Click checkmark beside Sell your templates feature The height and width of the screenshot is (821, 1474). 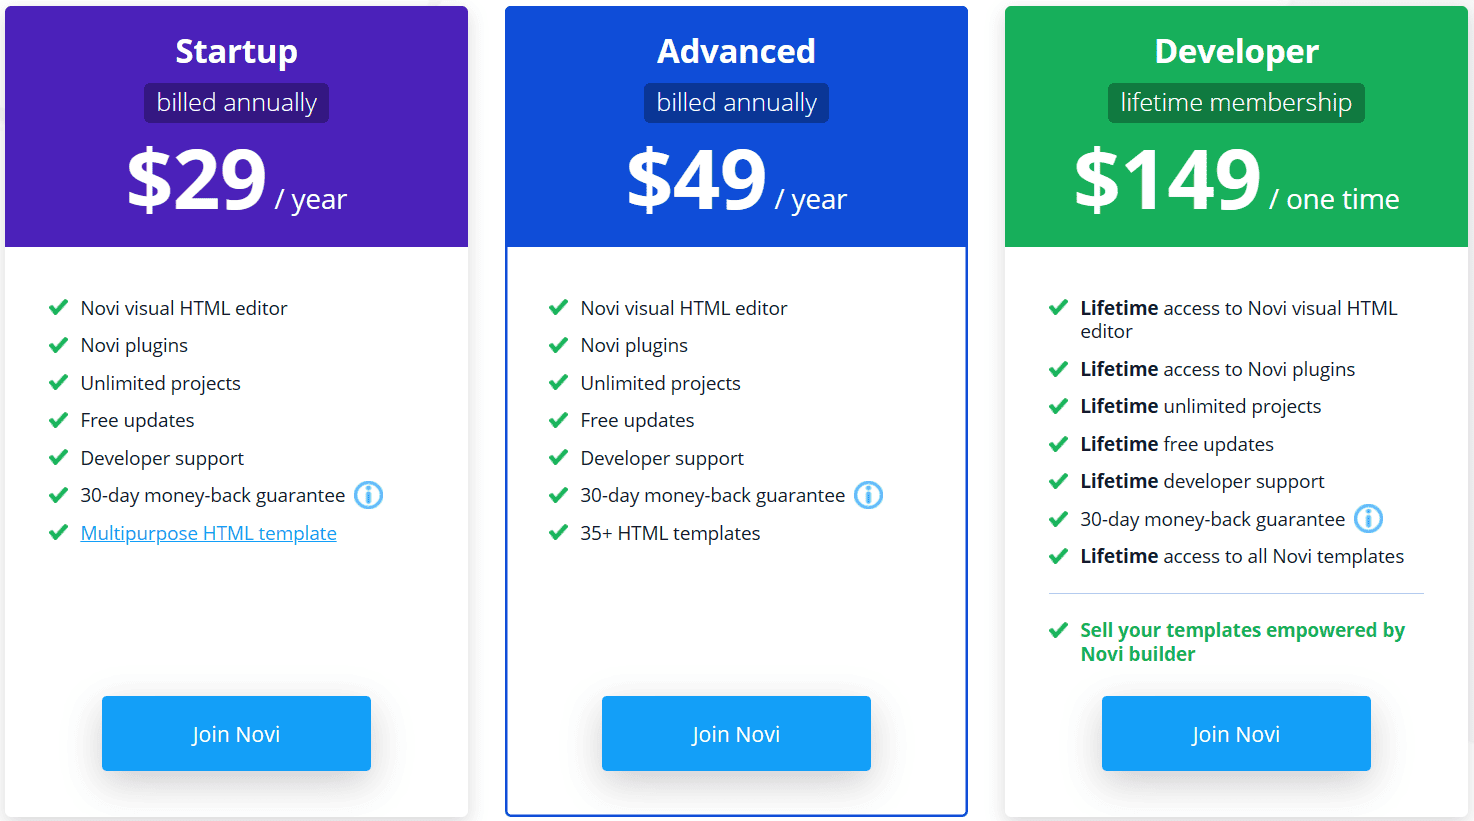(x=1058, y=630)
